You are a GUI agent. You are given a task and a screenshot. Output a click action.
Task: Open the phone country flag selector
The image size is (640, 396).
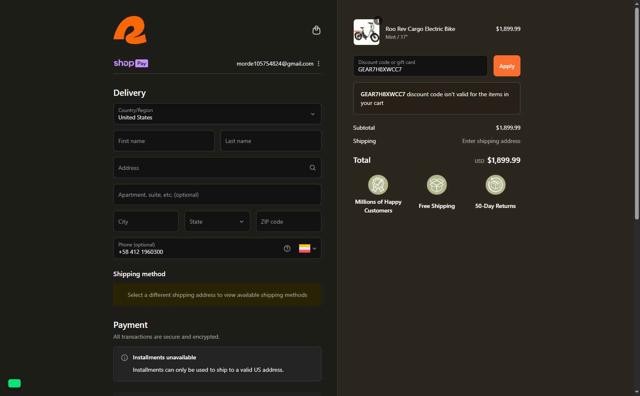(x=307, y=248)
